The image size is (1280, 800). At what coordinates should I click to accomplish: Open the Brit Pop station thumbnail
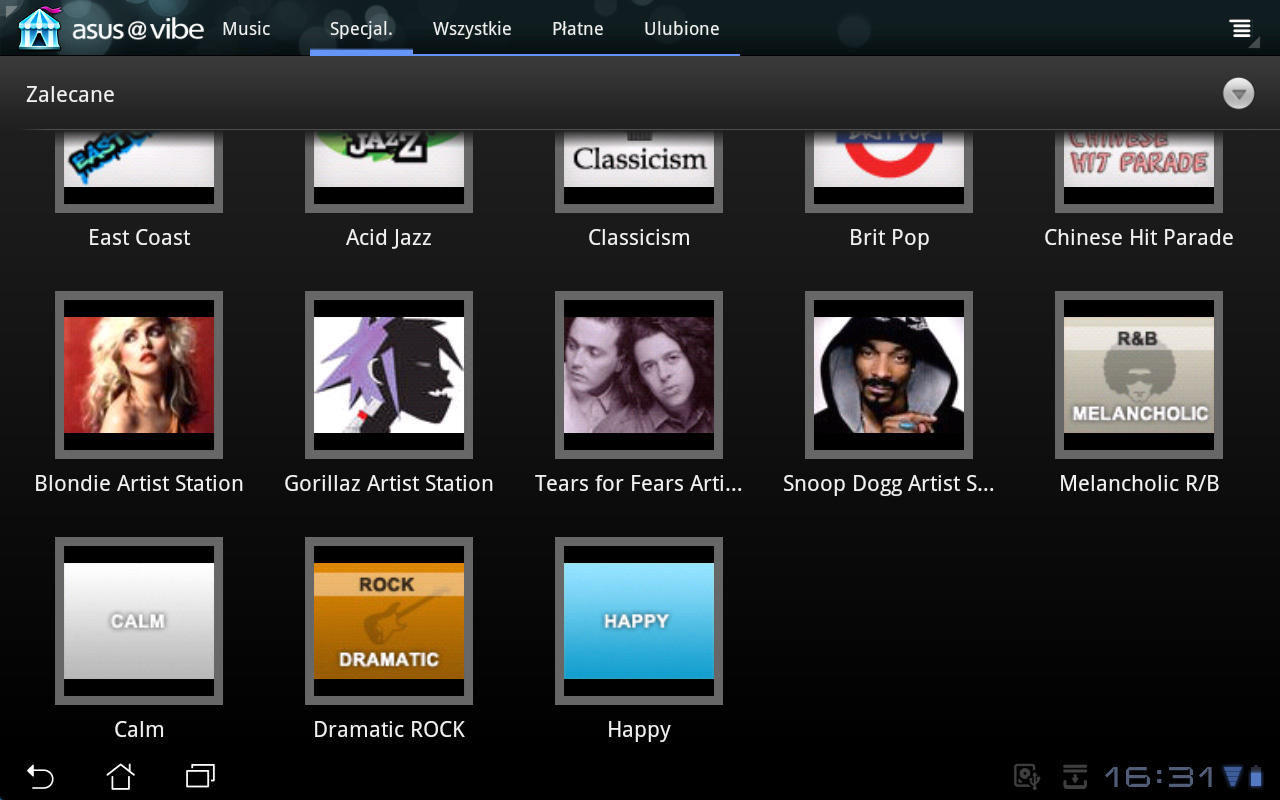pos(889,171)
